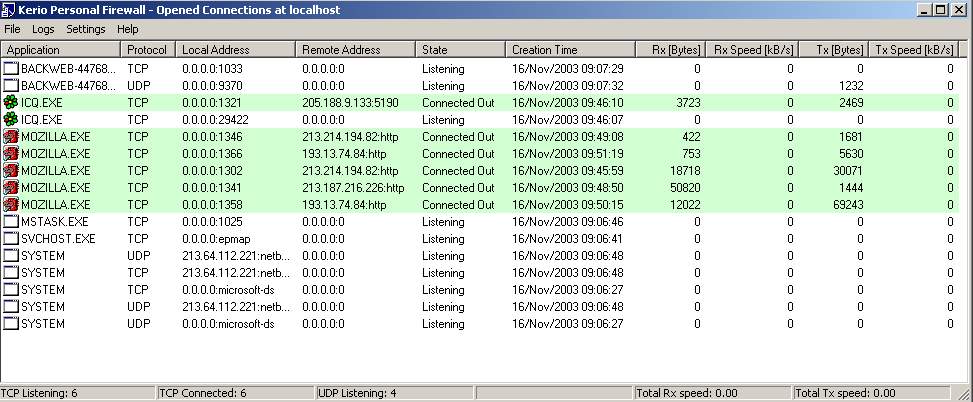Sort by the Remote Address column header

(356, 50)
